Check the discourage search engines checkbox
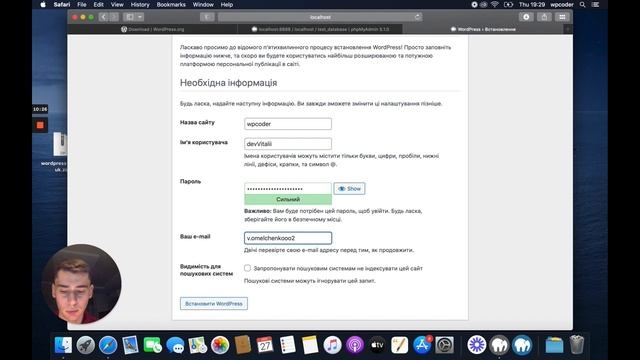Image resolution: width=640 pixels, height=360 pixels. (x=247, y=268)
